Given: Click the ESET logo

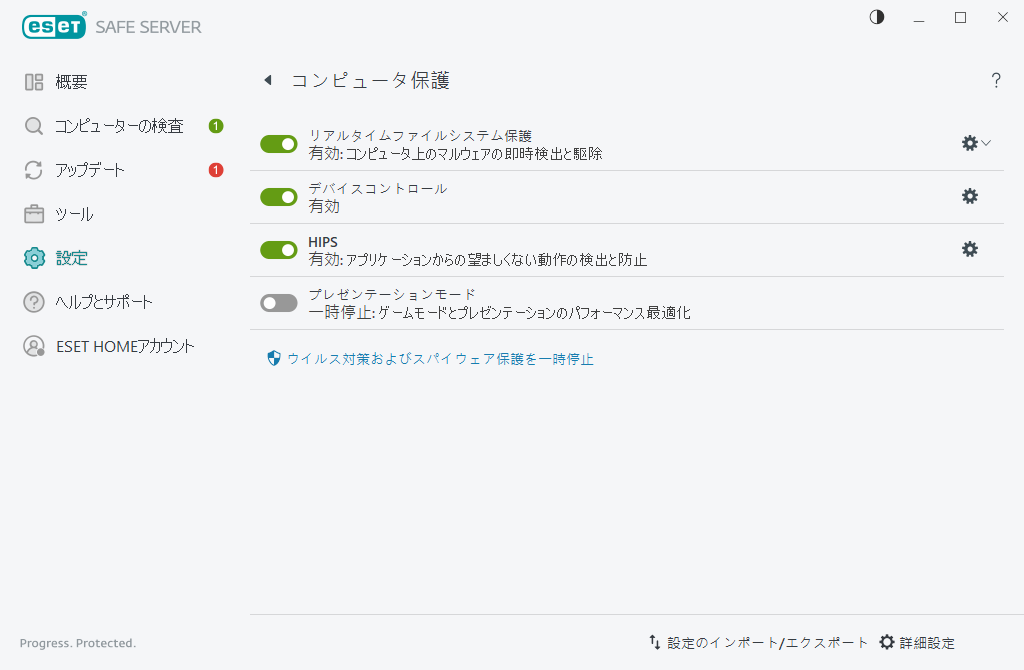Looking at the screenshot, I should coord(54,25).
